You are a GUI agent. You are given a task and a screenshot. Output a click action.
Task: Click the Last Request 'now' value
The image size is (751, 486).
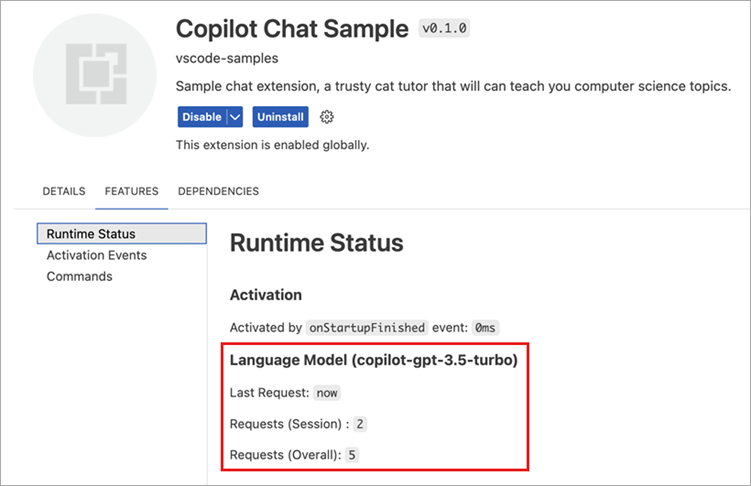(327, 393)
